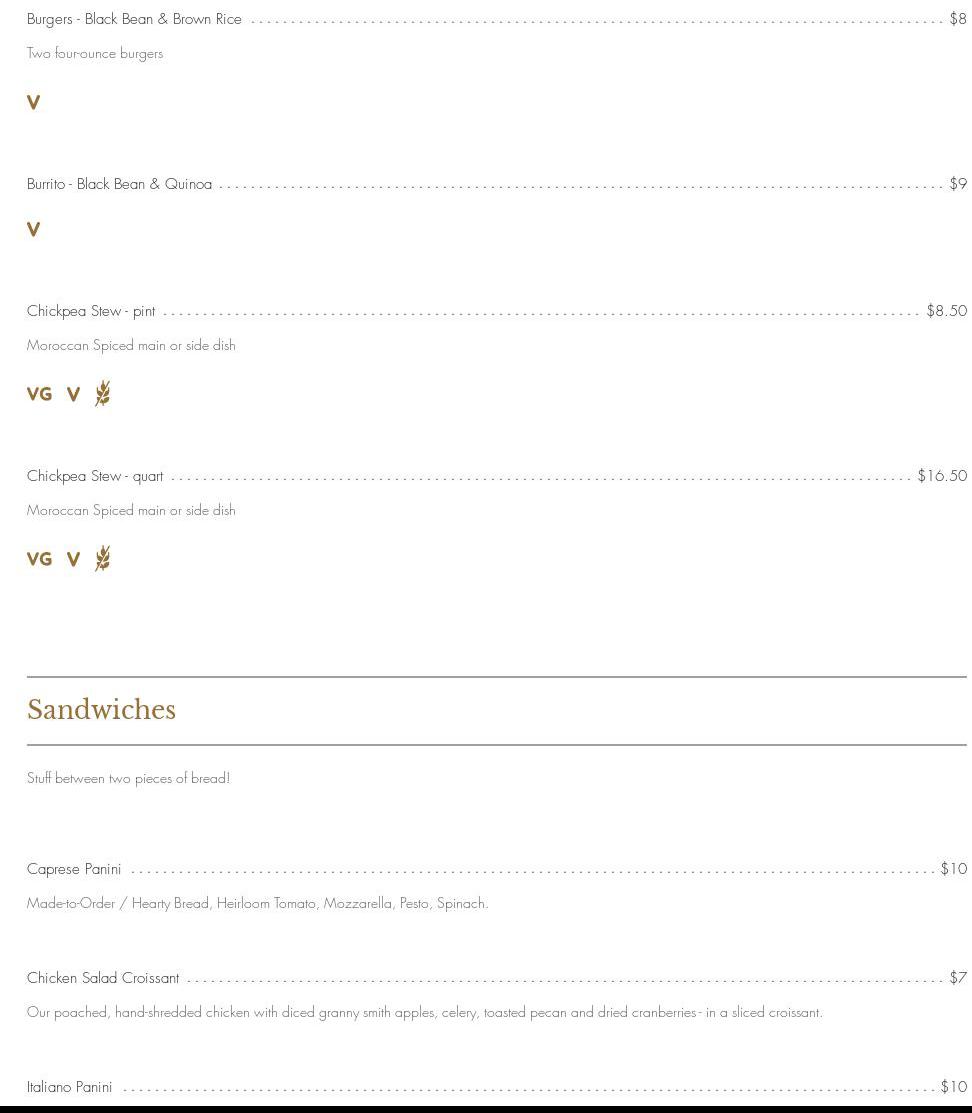
Task: Click the $8.50 price for the pint stew
Action: tap(946, 311)
